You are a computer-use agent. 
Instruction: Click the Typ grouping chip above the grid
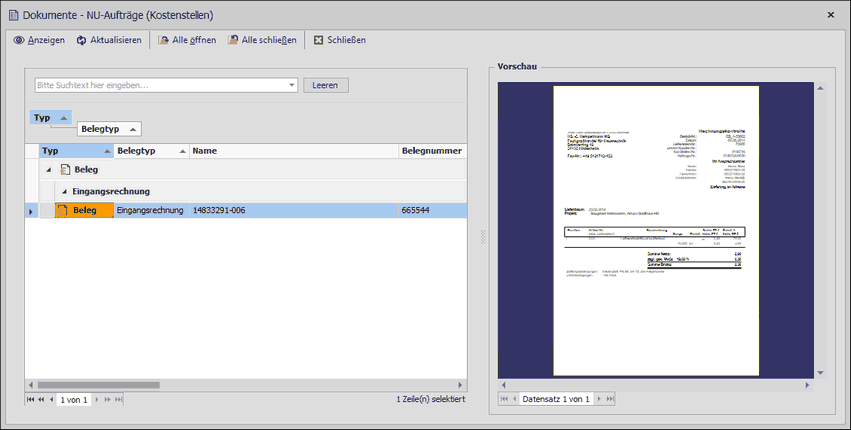point(50,118)
